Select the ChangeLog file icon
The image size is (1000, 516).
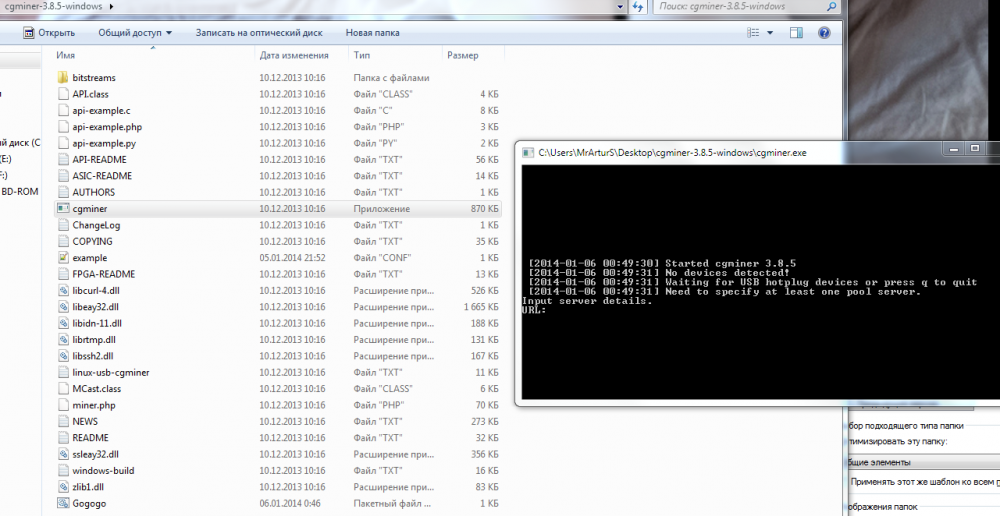[x=62, y=225]
